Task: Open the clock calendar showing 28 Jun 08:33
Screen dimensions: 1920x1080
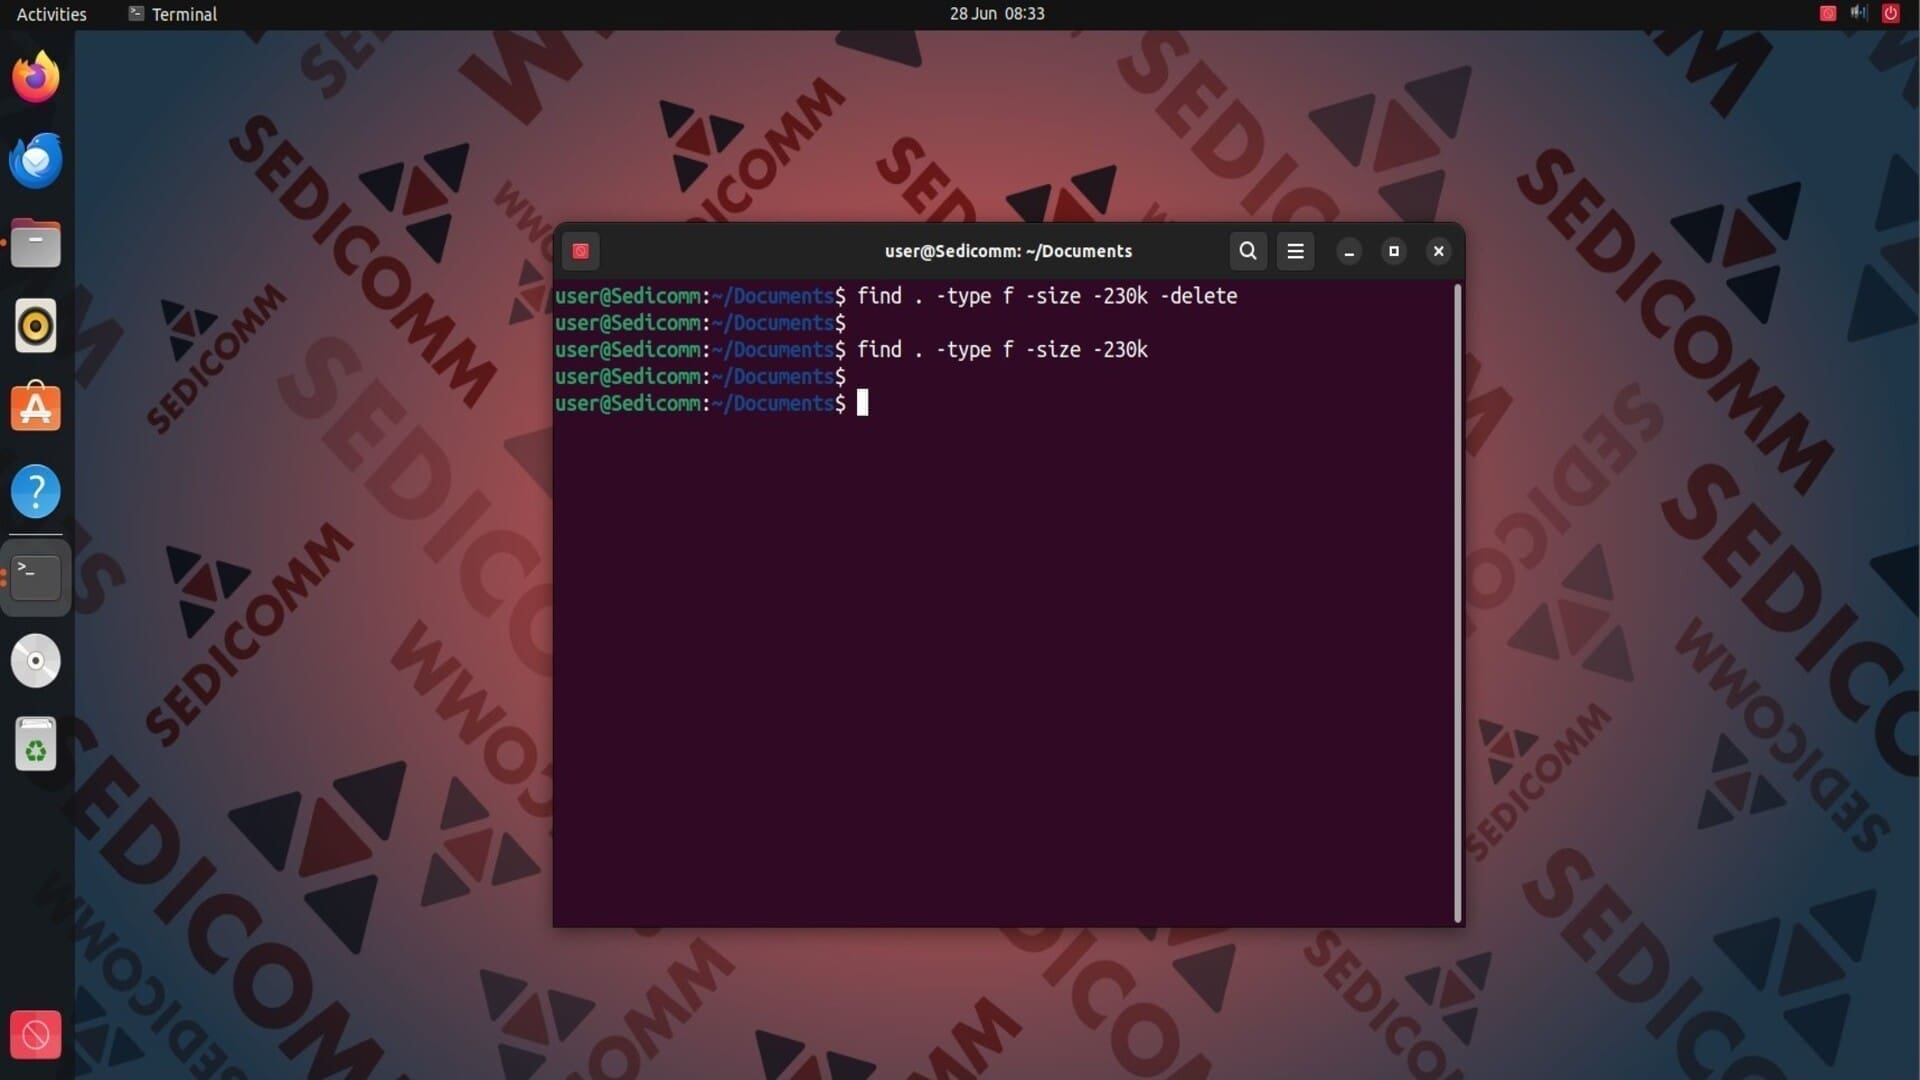Action: coord(997,14)
